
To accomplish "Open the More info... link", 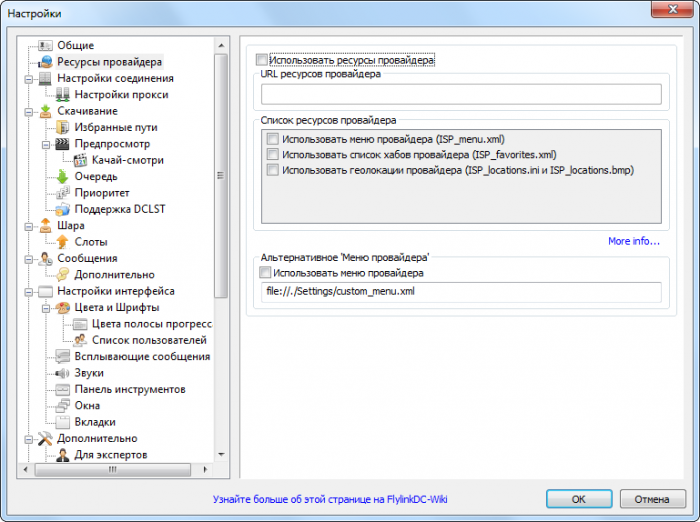I will pyautogui.click(x=634, y=241).
